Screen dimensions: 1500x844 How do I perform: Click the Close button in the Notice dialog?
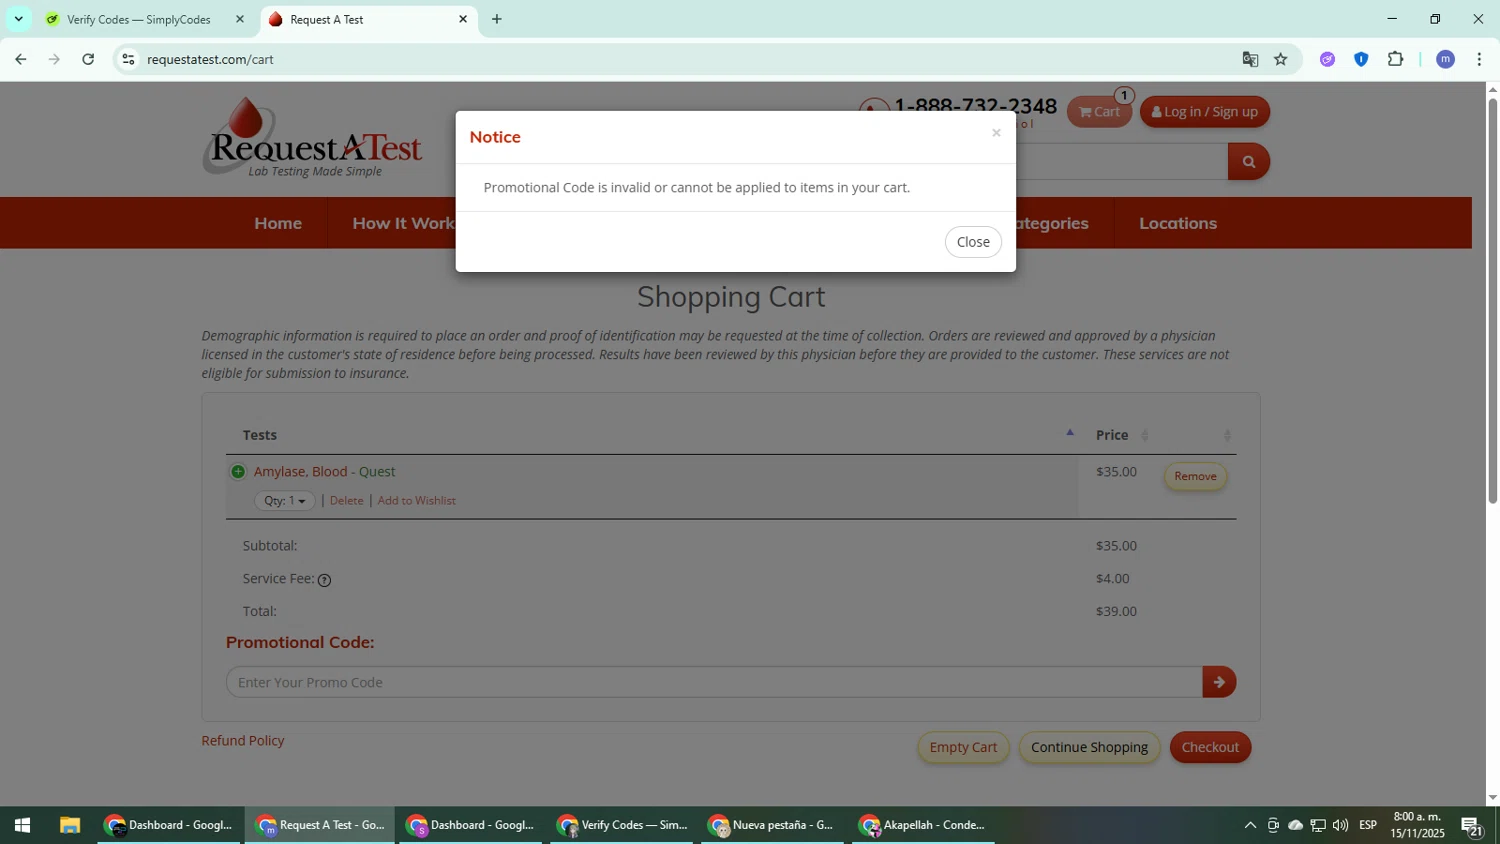click(x=973, y=242)
